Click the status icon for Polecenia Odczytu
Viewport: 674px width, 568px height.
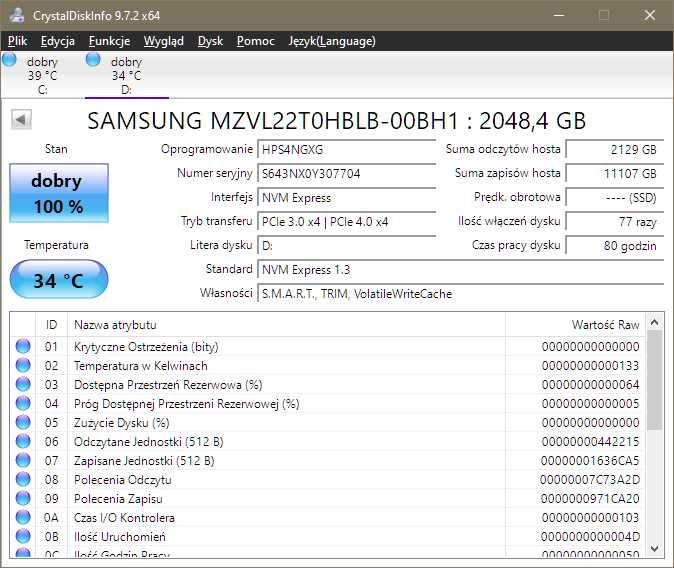[23, 479]
